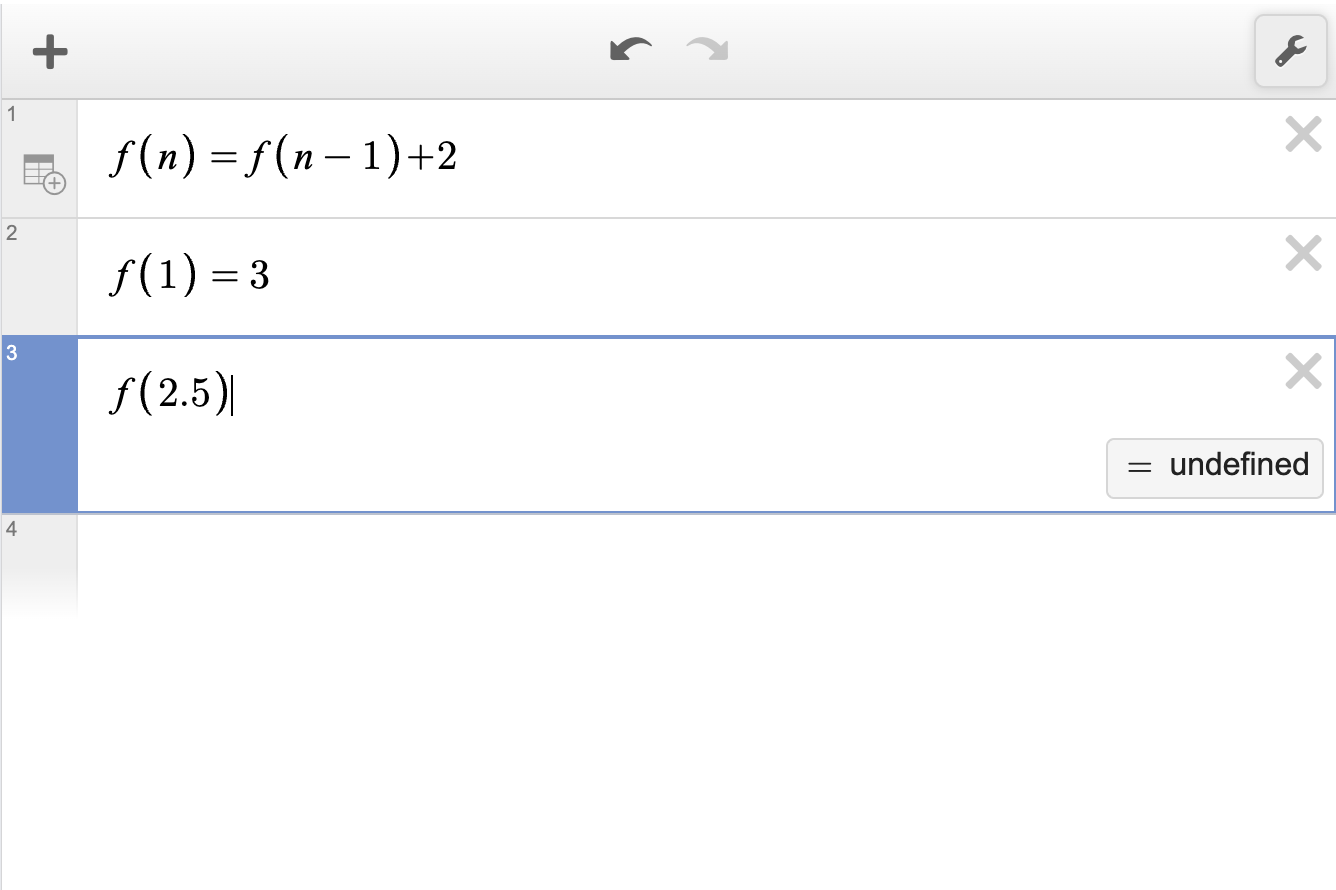Undo the last action
The image size is (1336, 890).
tap(630, 49)
